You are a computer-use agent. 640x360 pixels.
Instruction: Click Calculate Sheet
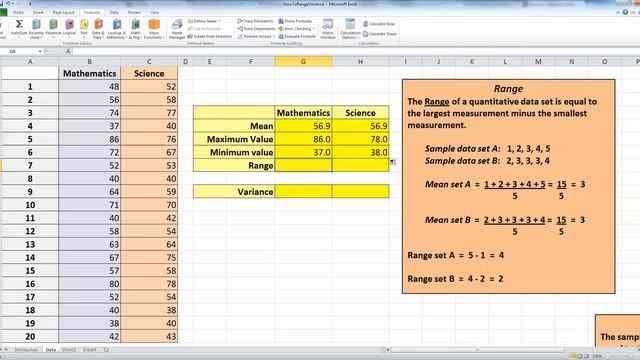380,34
